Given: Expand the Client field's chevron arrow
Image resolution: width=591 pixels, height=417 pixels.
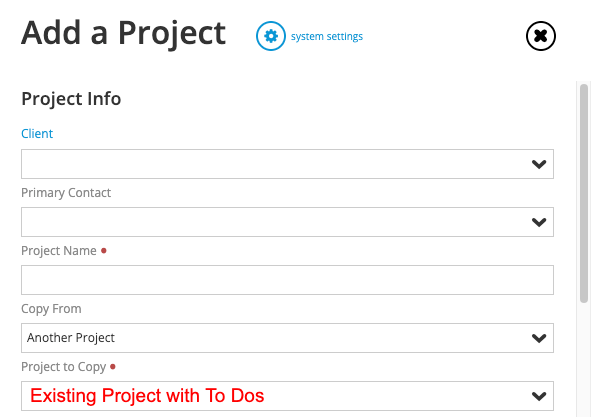Looking at the screenshot, I should (539, 164).
